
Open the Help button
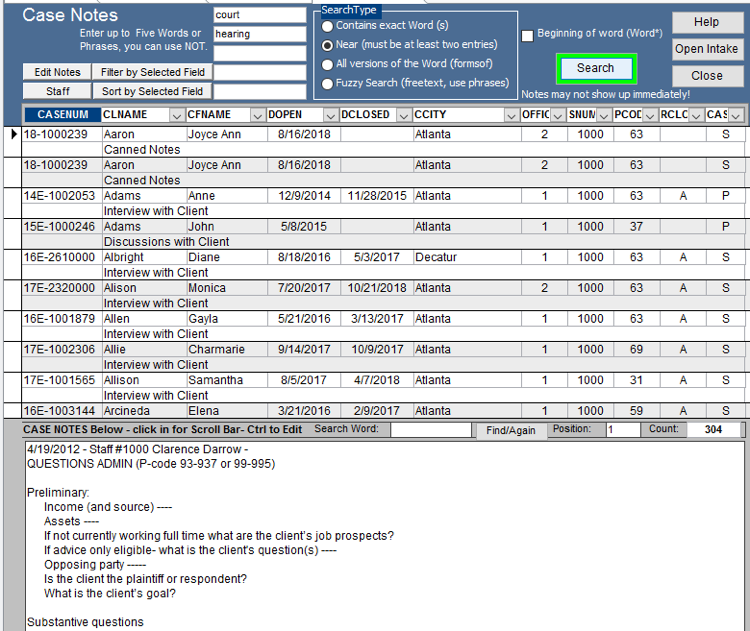[706, 22]
